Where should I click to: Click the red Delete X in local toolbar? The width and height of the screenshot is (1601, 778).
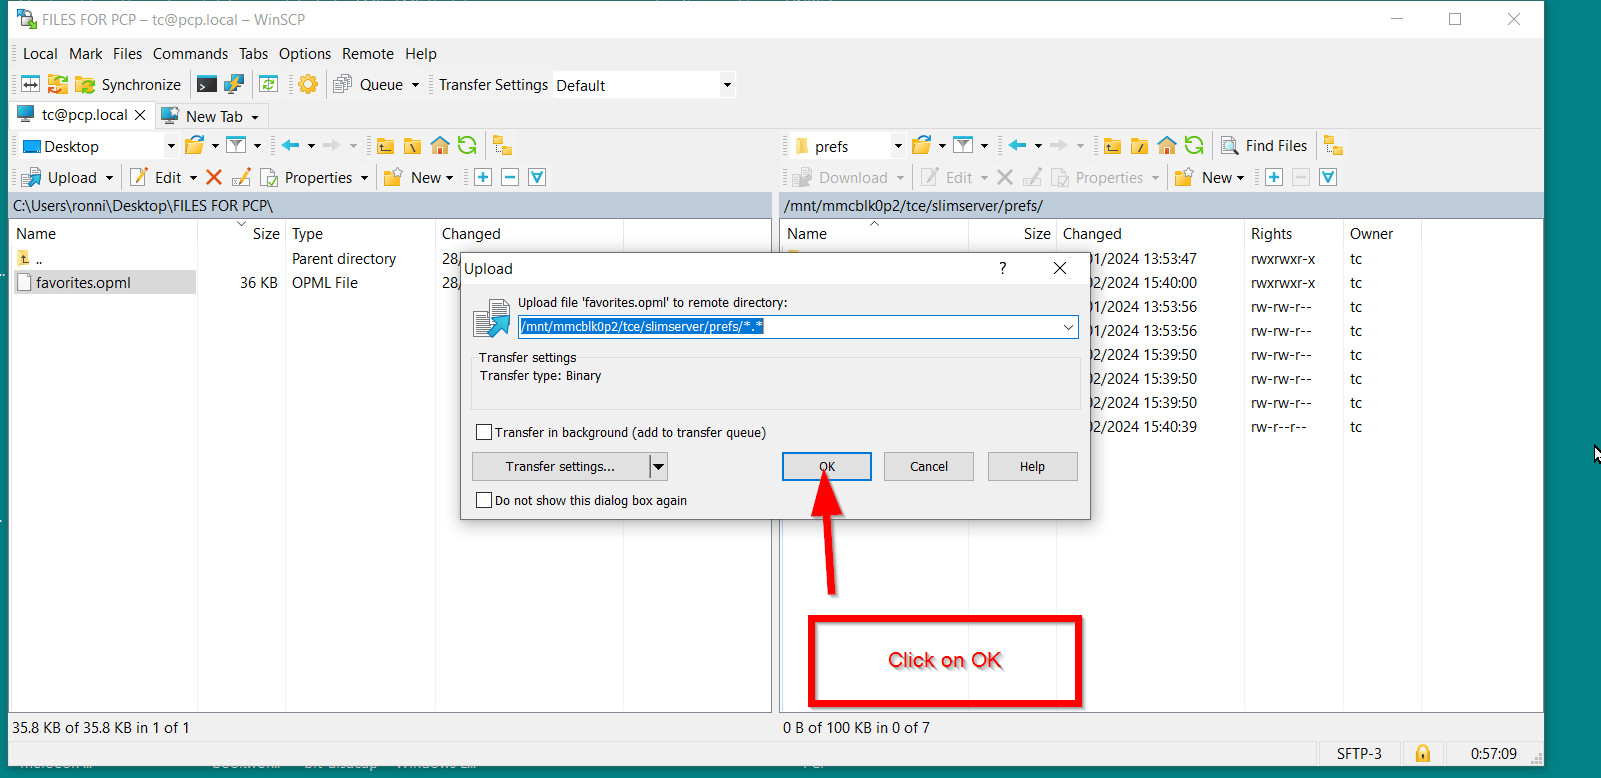tap(214, 177)
